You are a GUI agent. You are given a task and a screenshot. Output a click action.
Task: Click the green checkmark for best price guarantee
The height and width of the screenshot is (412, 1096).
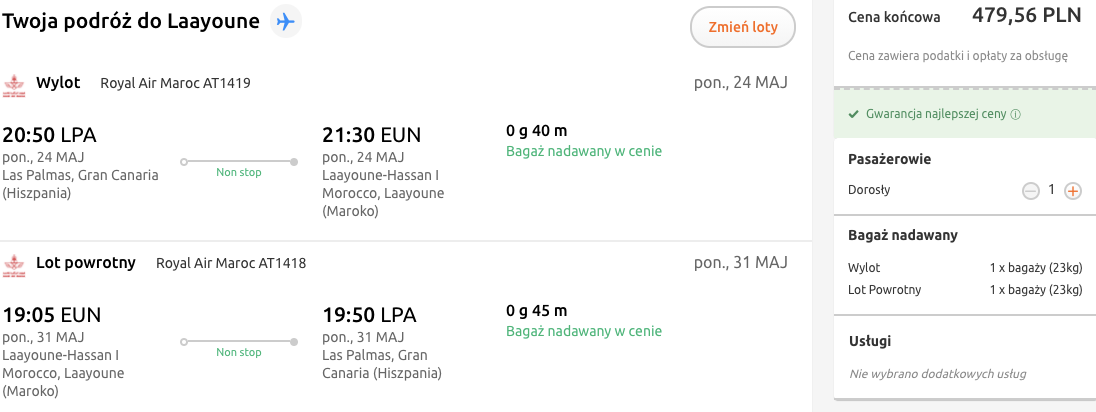(853, 114)
